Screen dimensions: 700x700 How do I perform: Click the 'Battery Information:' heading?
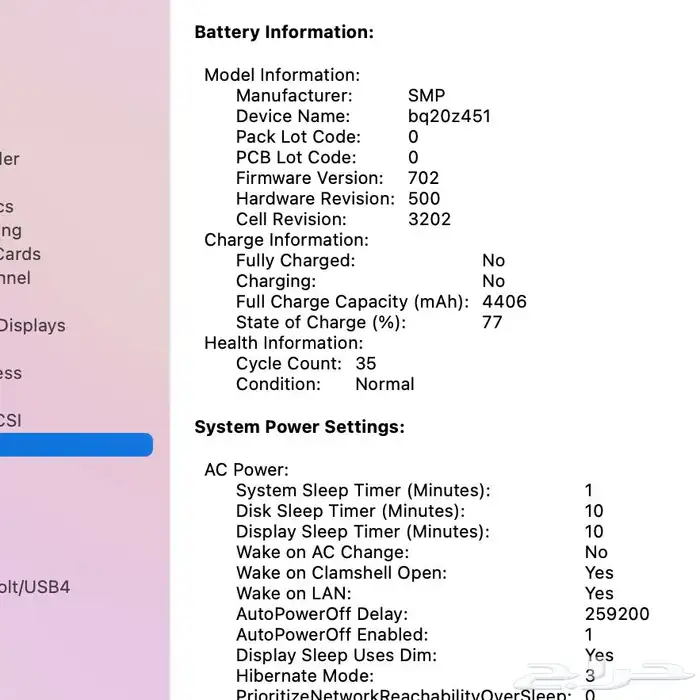284,32
